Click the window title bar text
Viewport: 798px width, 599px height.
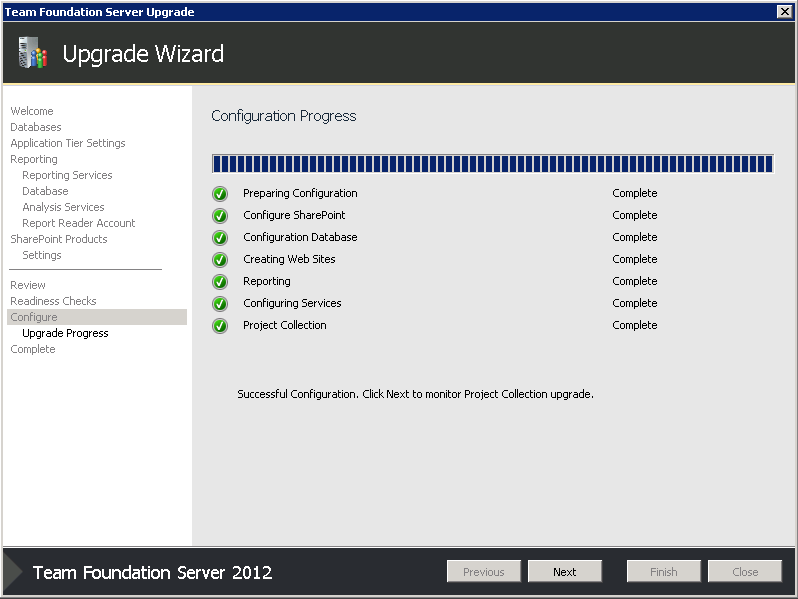coord(99,12)
